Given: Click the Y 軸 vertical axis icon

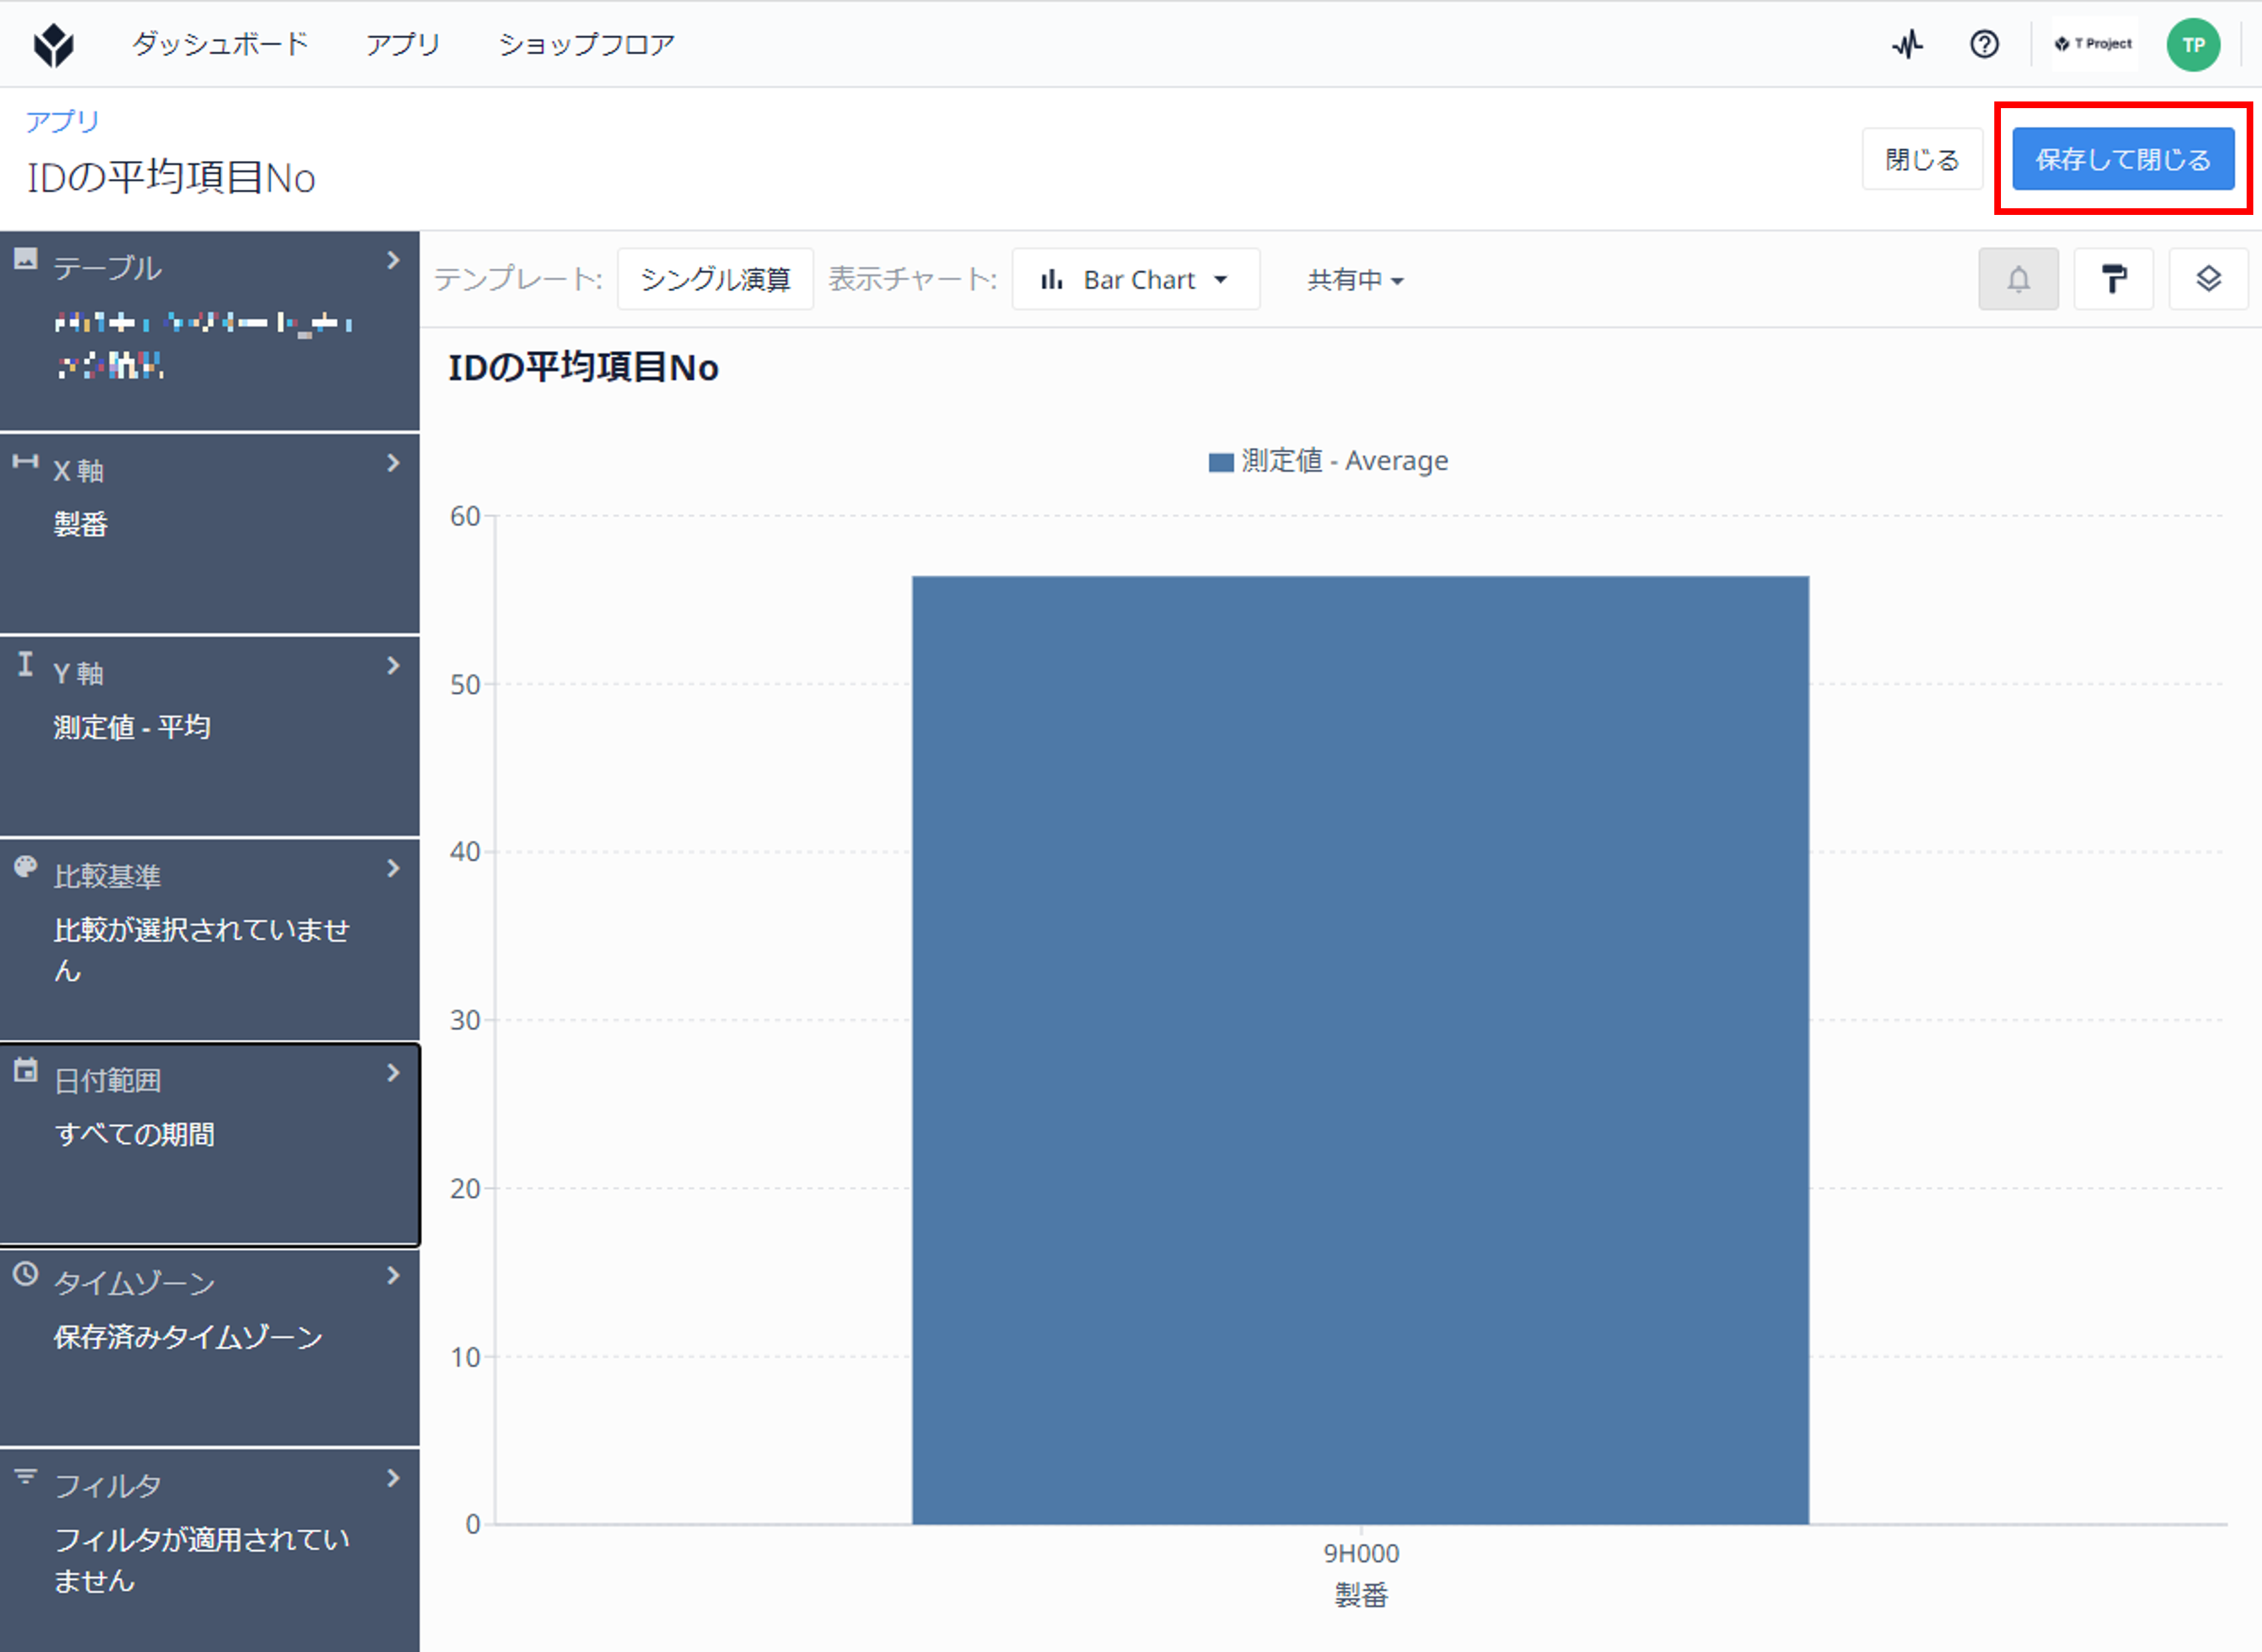Looking at the screenshot, I should 26,664.
